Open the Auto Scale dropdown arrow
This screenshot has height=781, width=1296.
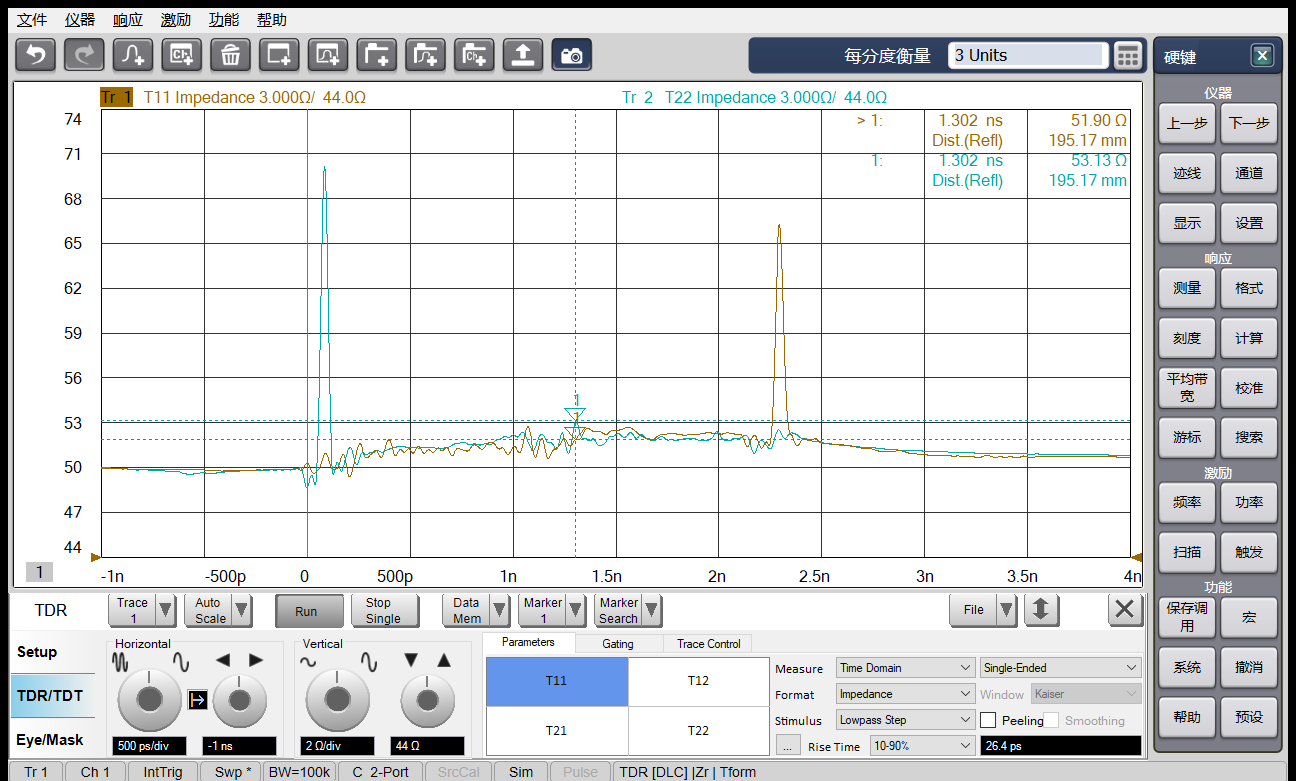pyautogui.click(x=241, y=610)
